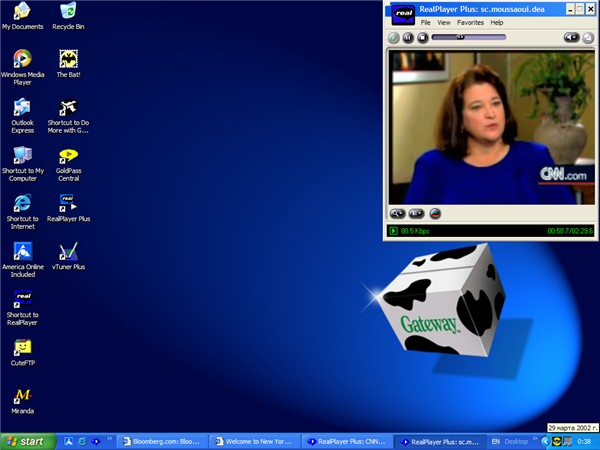Select the CuteFTP desktop icon
The image size is (600, 450).
click(23, 352)
